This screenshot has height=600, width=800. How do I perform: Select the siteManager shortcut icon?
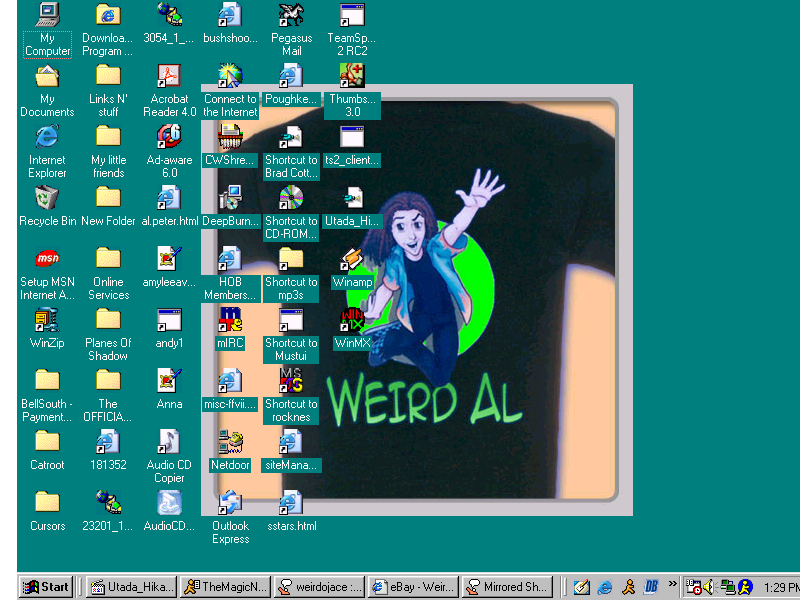(291, 441)
